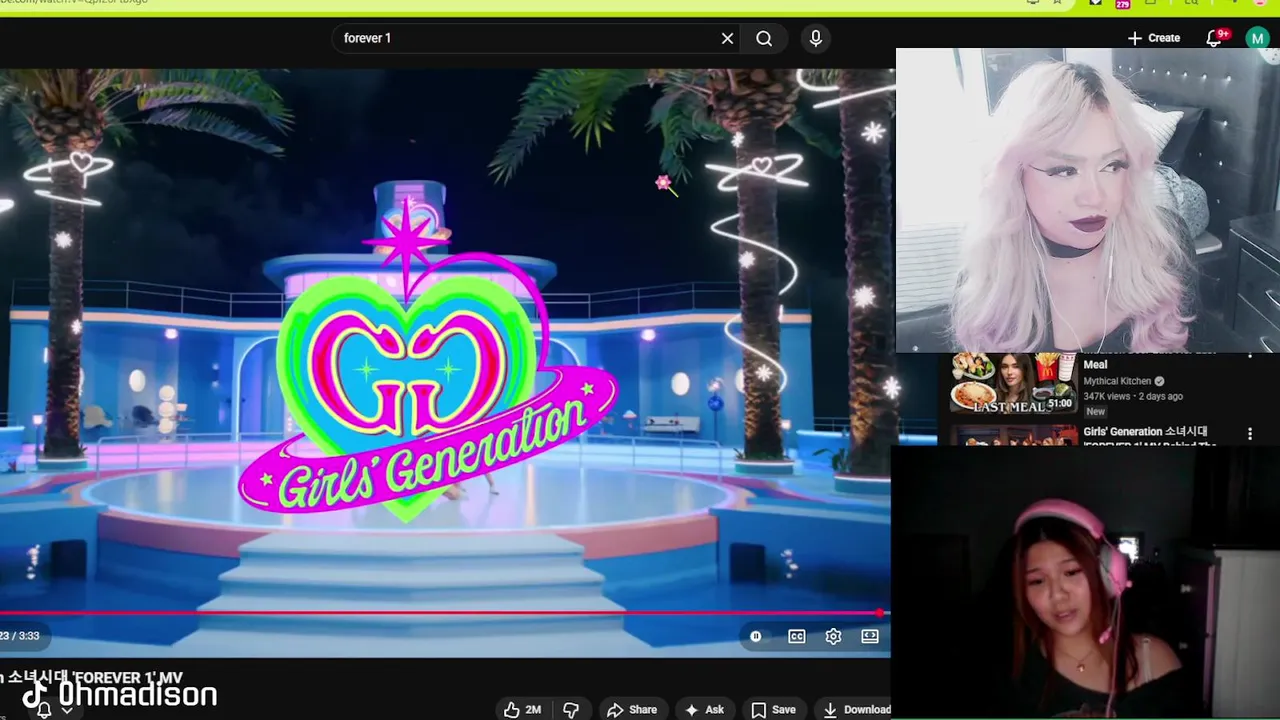Open Mythical Kitchen channel link

(1117, 381)
